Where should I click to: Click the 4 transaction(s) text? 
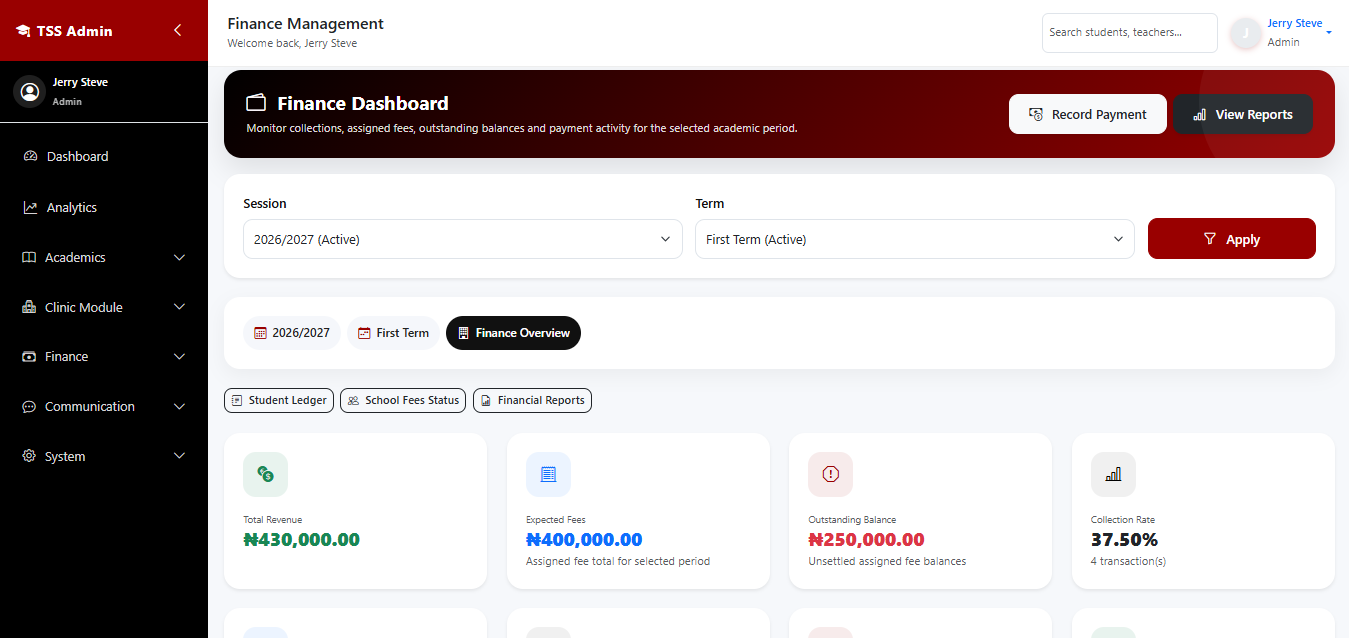pos(1128,561)
